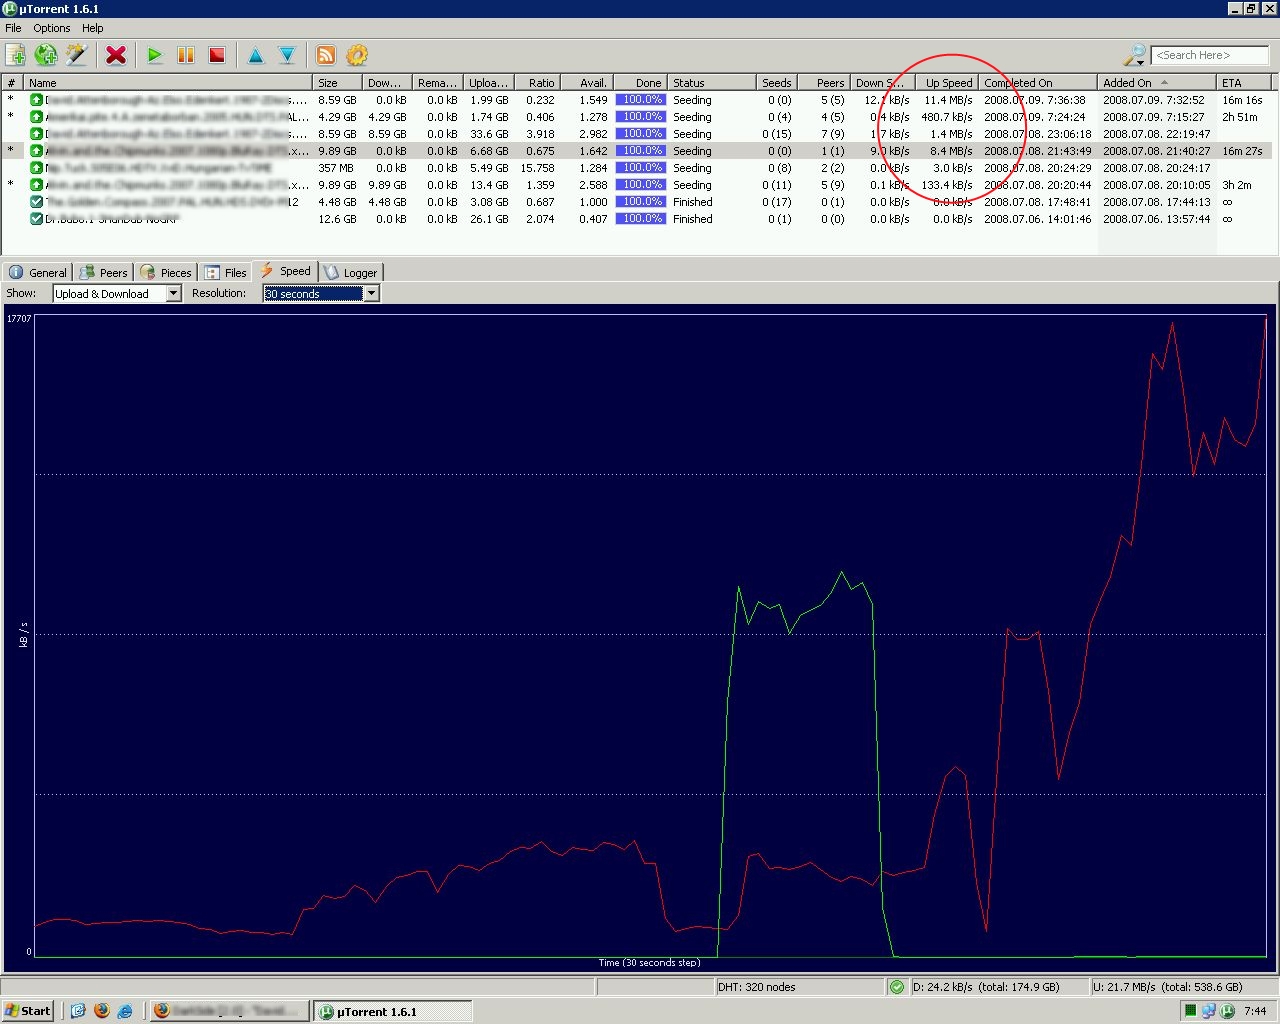Image resolution: width=1280 pixels, height=1024 pixels.
Task: Expand the Resolution '30 seconds' dropdown
Action: click(x=371, y=293)
